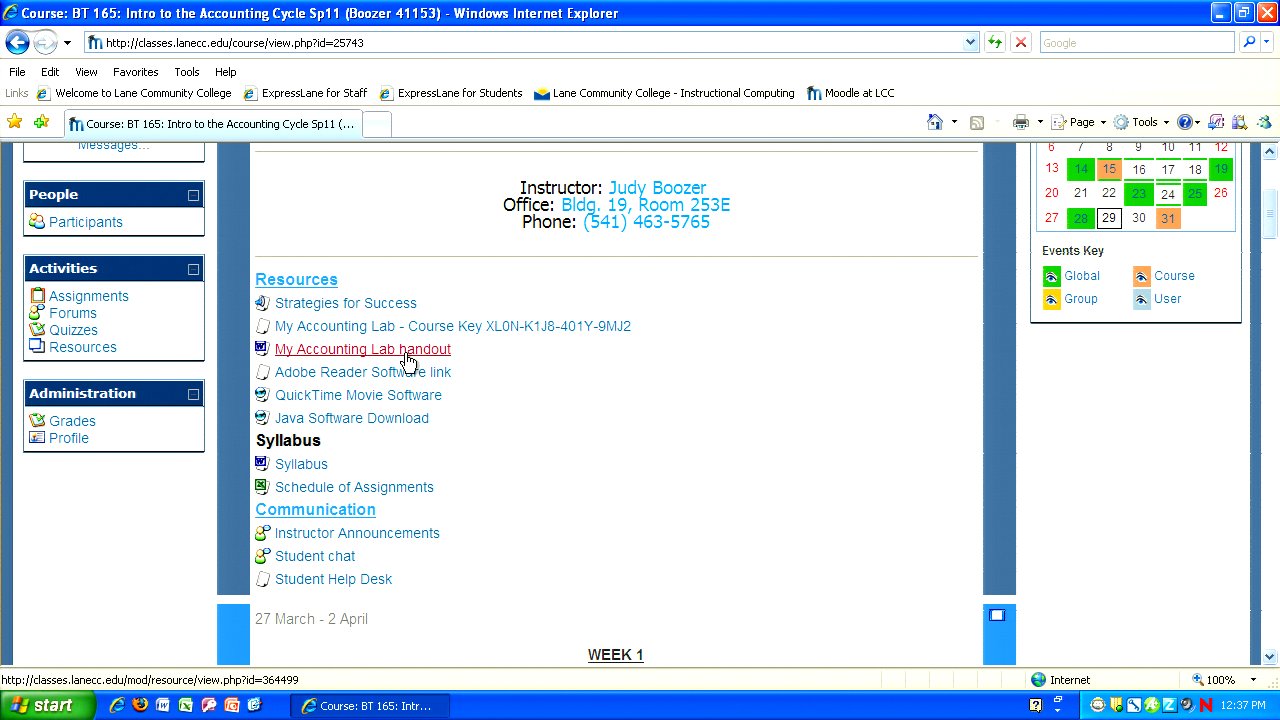Click calendar day 31 highlighted orange
Image resolution: width=1280 pixels, height=720 pixels.
click(1166, 218)
